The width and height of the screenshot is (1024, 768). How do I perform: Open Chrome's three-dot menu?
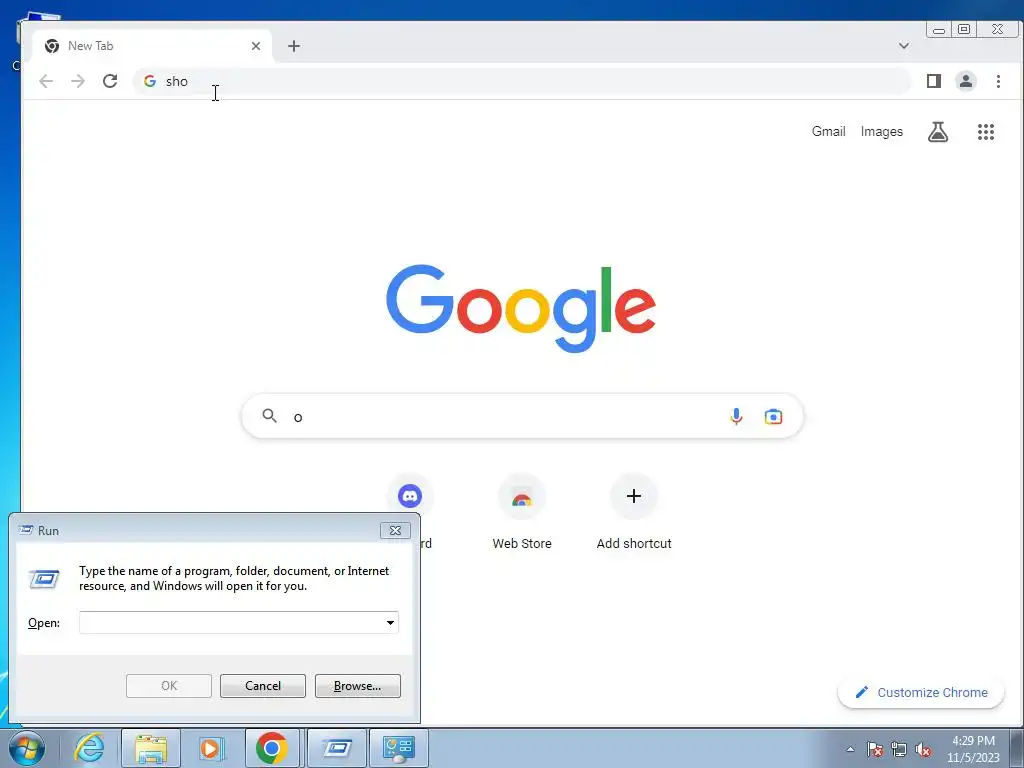coord(998,81)
